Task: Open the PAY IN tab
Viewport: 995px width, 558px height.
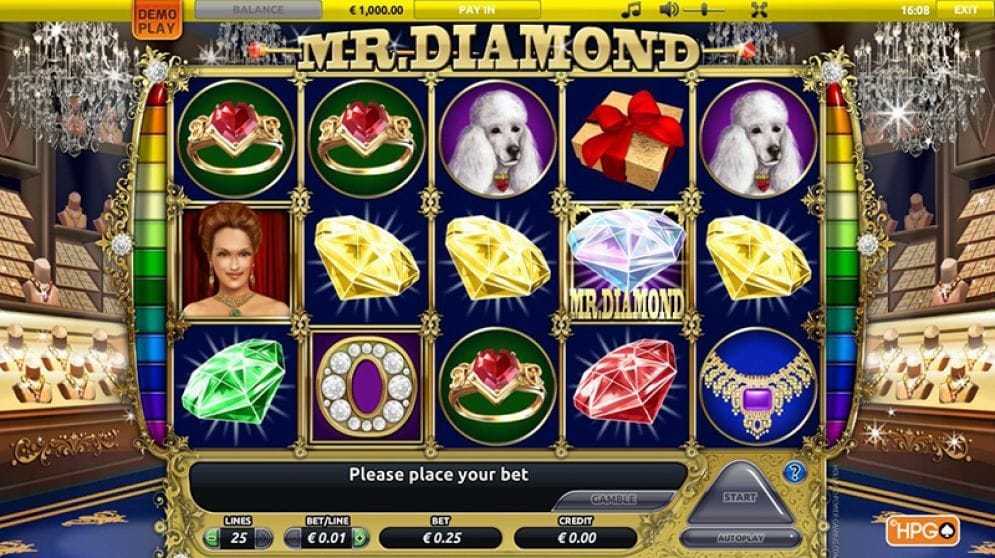Action: 477,10
